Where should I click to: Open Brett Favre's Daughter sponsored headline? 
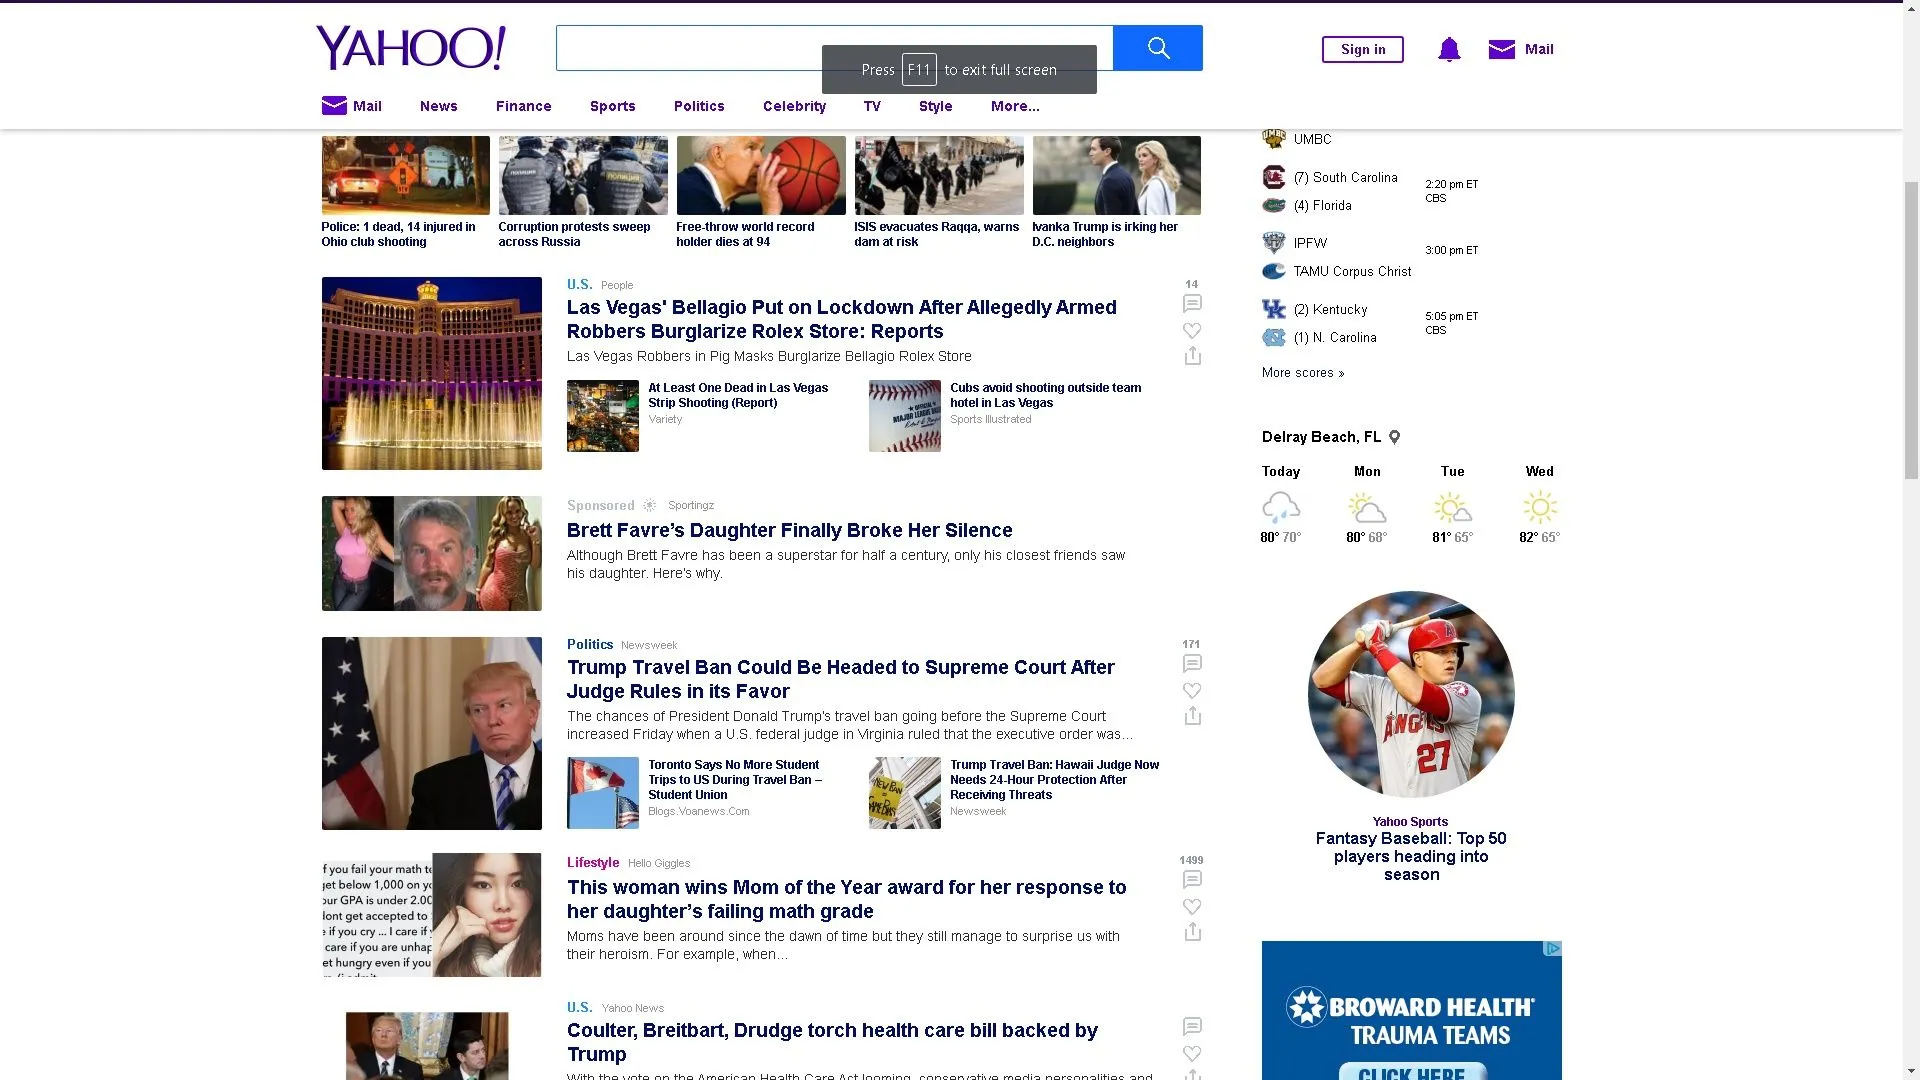click(789, 530)
